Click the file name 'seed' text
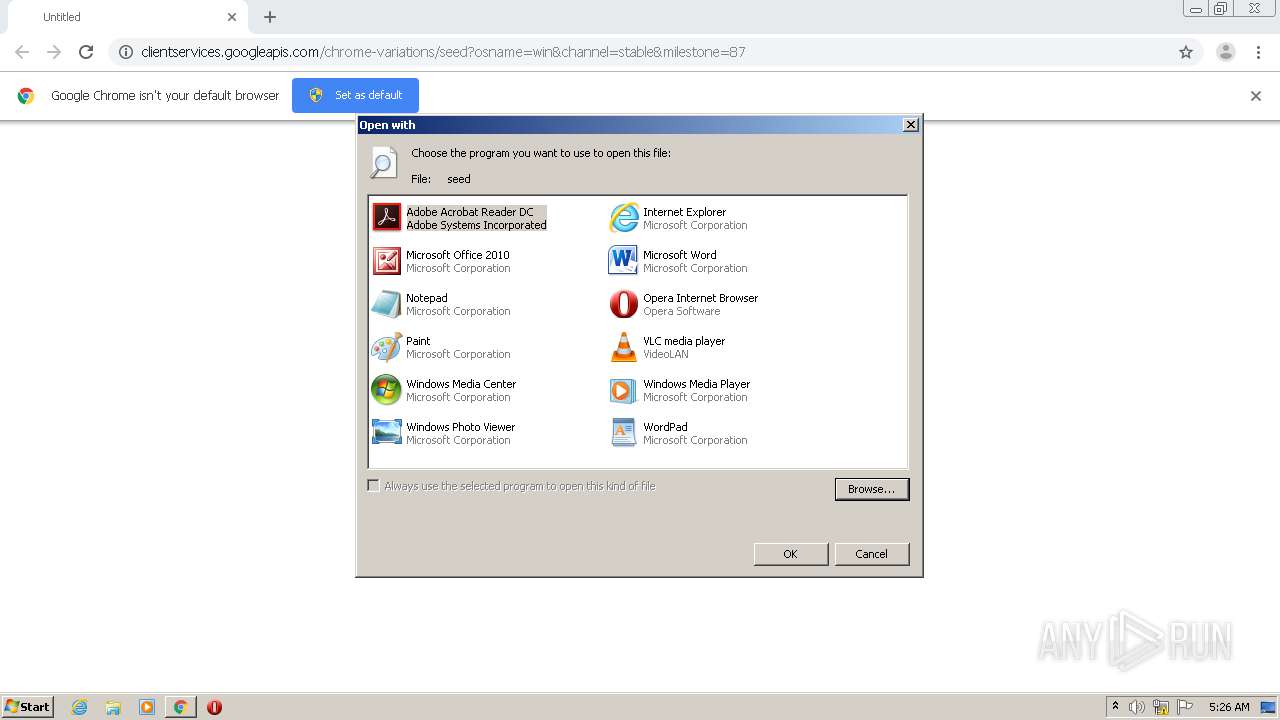1280x720 pixels. pyautogui.click(x=459, y=179)
